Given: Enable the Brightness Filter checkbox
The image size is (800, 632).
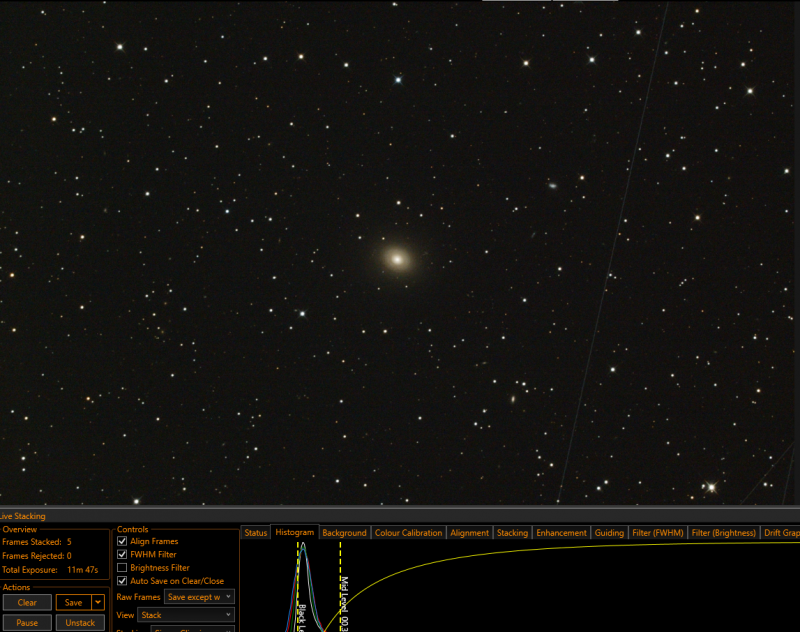Looking at the screenshot, I should (122, 568).
